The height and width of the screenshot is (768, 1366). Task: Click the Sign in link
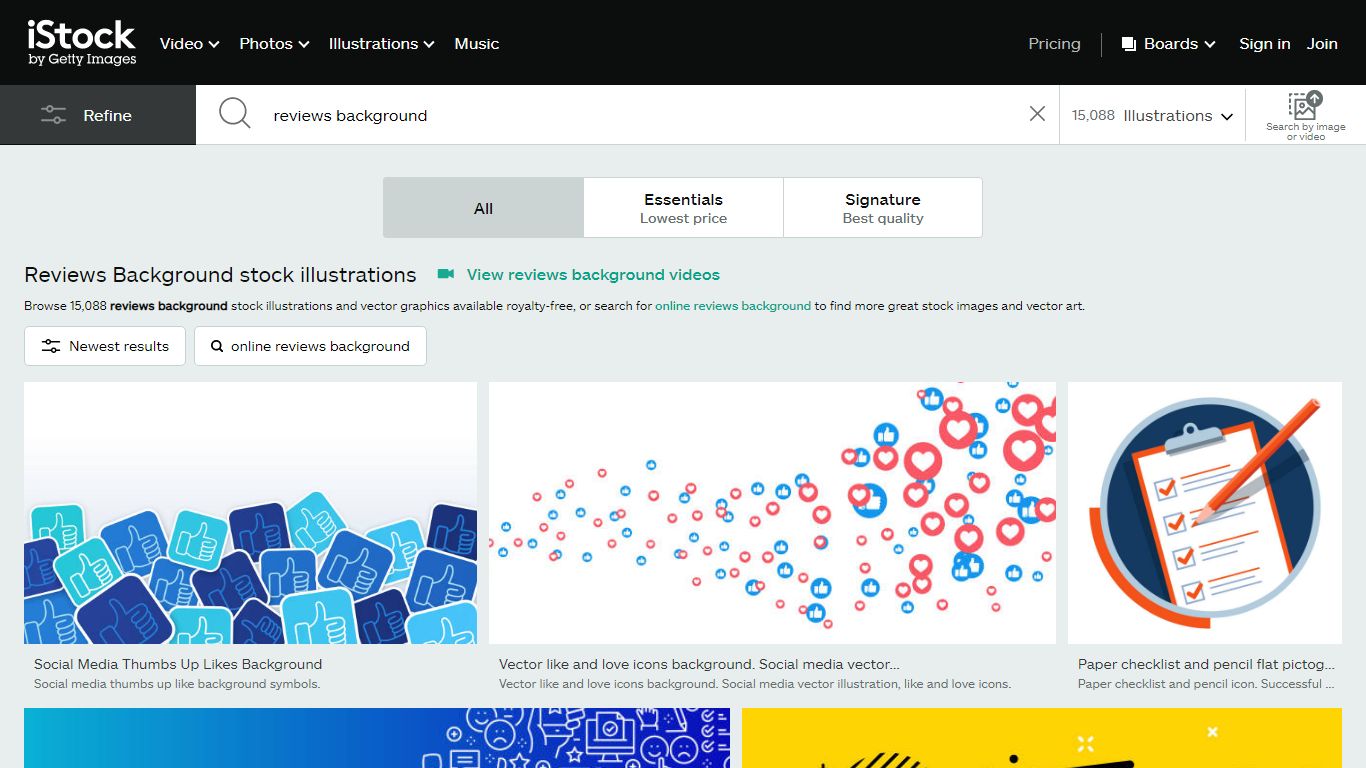(x=1264, y=44)
